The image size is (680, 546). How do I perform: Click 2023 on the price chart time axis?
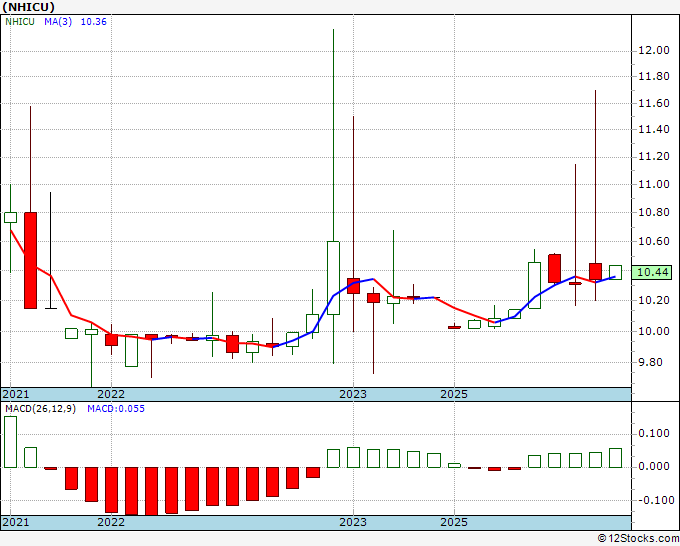pyautogui.click(x=352, y=394)
